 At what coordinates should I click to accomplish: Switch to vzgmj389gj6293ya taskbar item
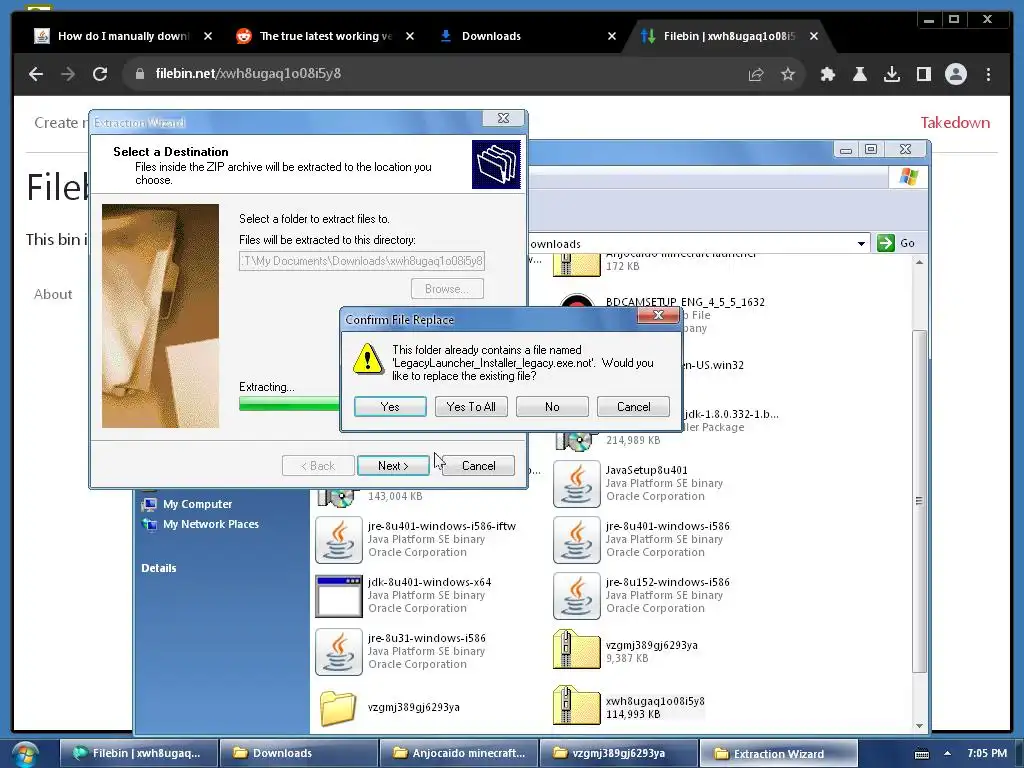pyautogui.click(x=618, y=753)
